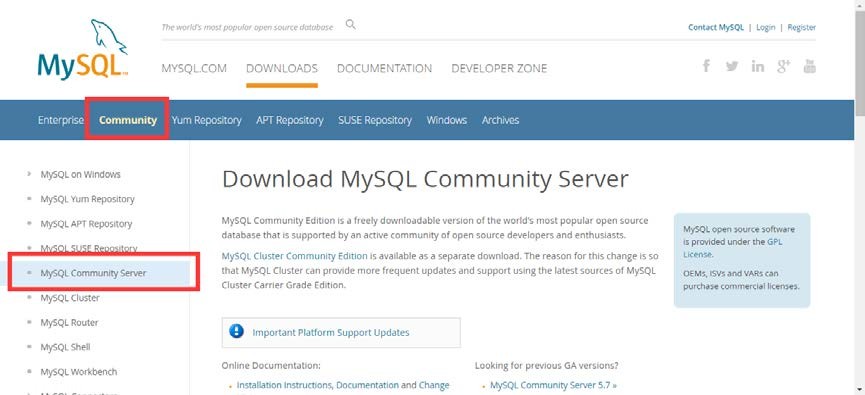Open MySQL Community Server sidebar item
Screen dimensions: 865x395
(93, 273)
